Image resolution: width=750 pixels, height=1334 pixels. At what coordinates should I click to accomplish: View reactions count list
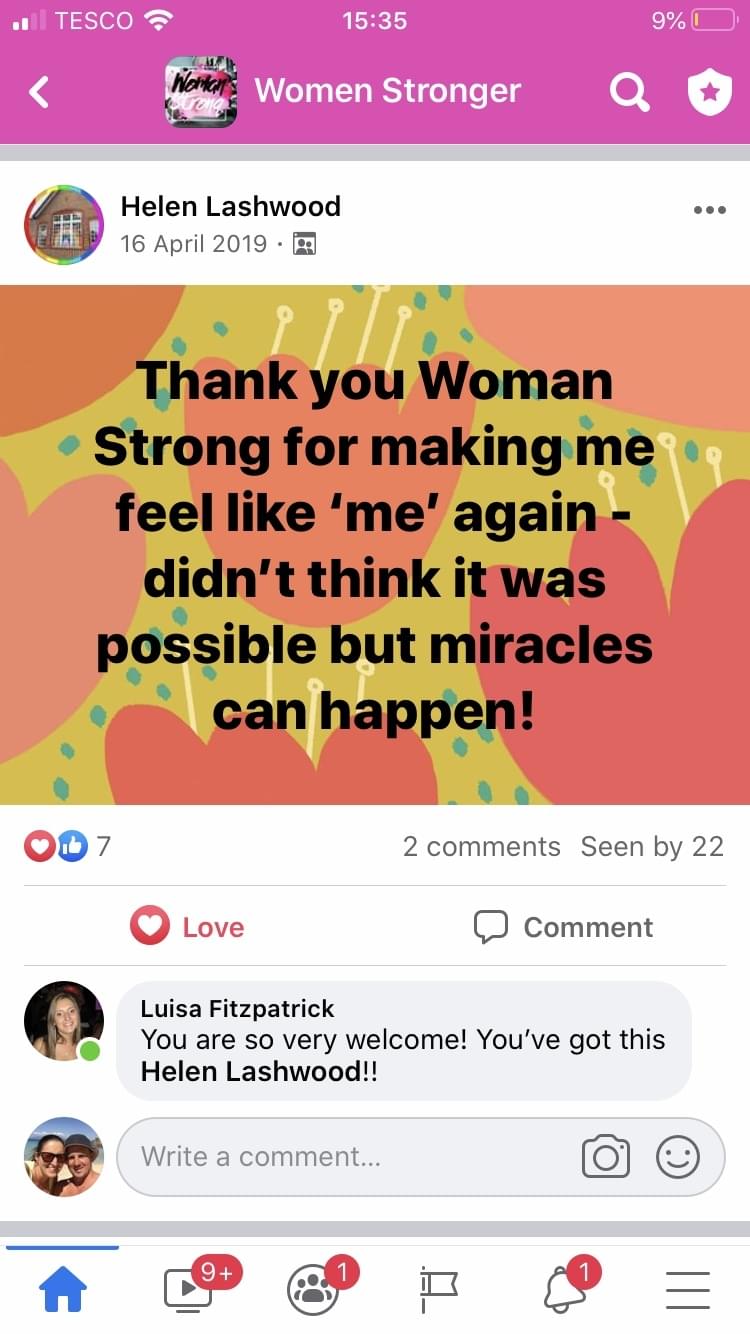coord(67,846)
